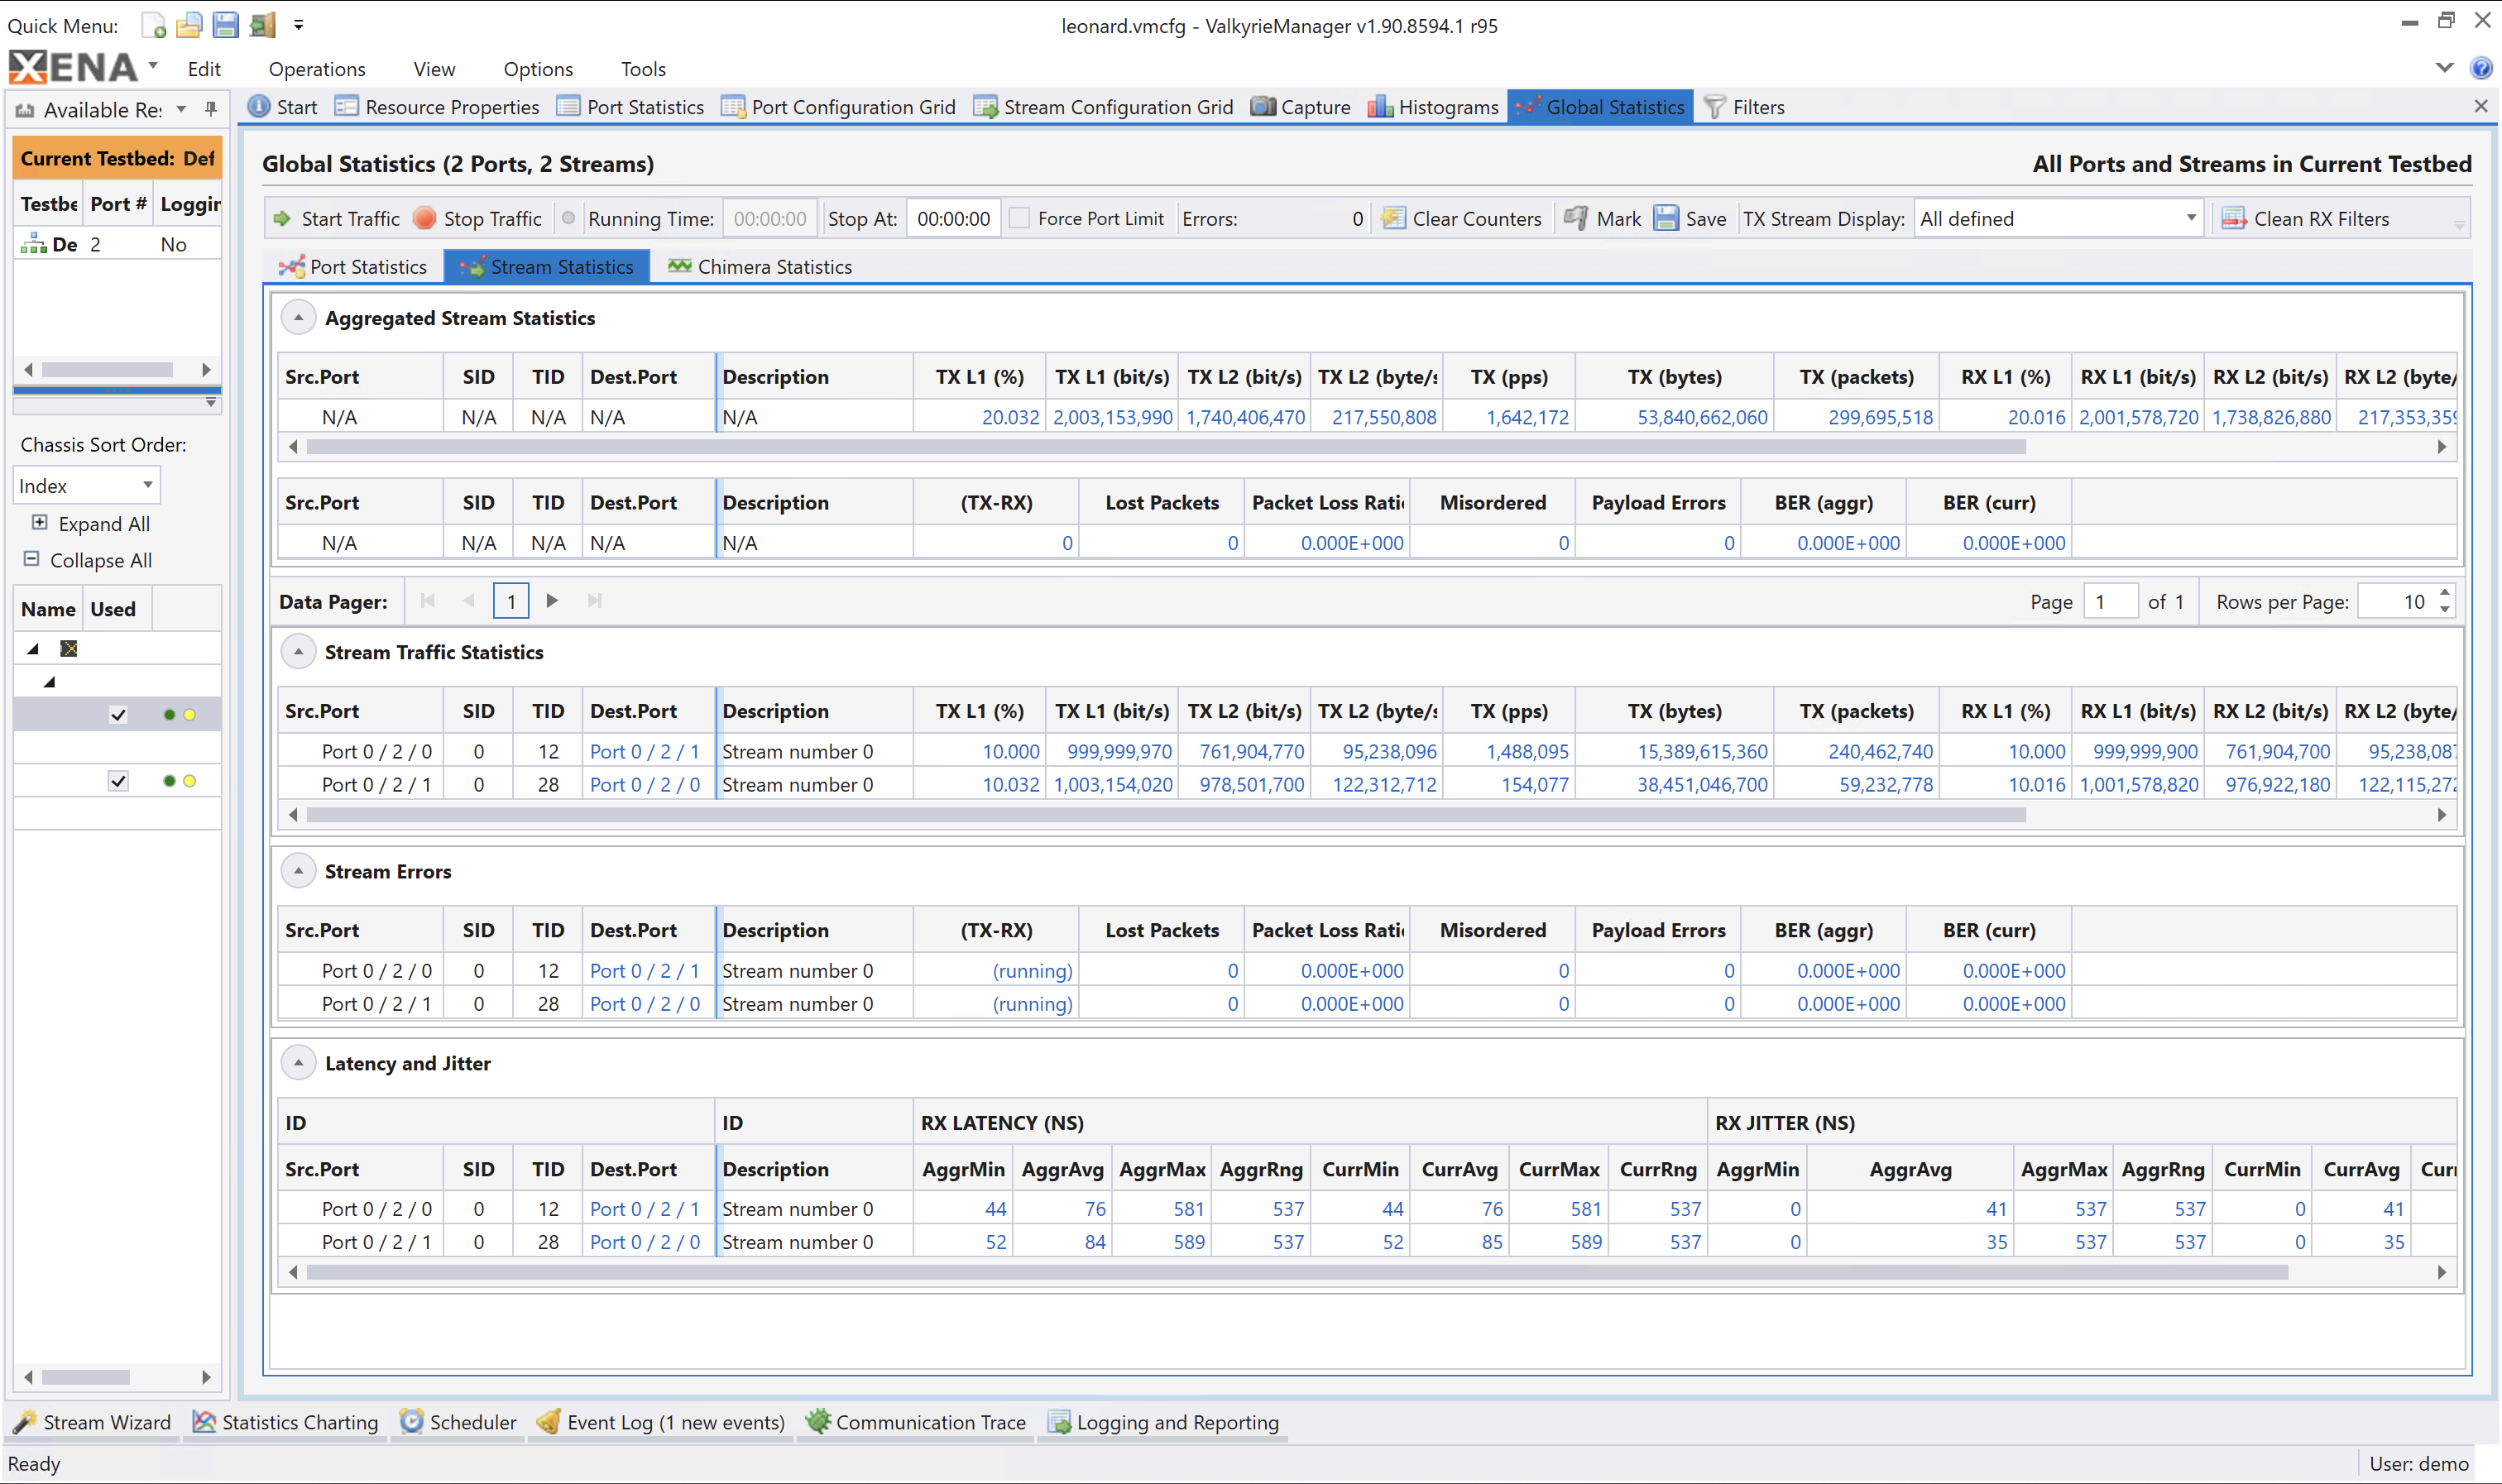Viewport: 2502px width, 1484px height.
Task: Open the Scheduler panel
Action: click(x=458, y=1422)
